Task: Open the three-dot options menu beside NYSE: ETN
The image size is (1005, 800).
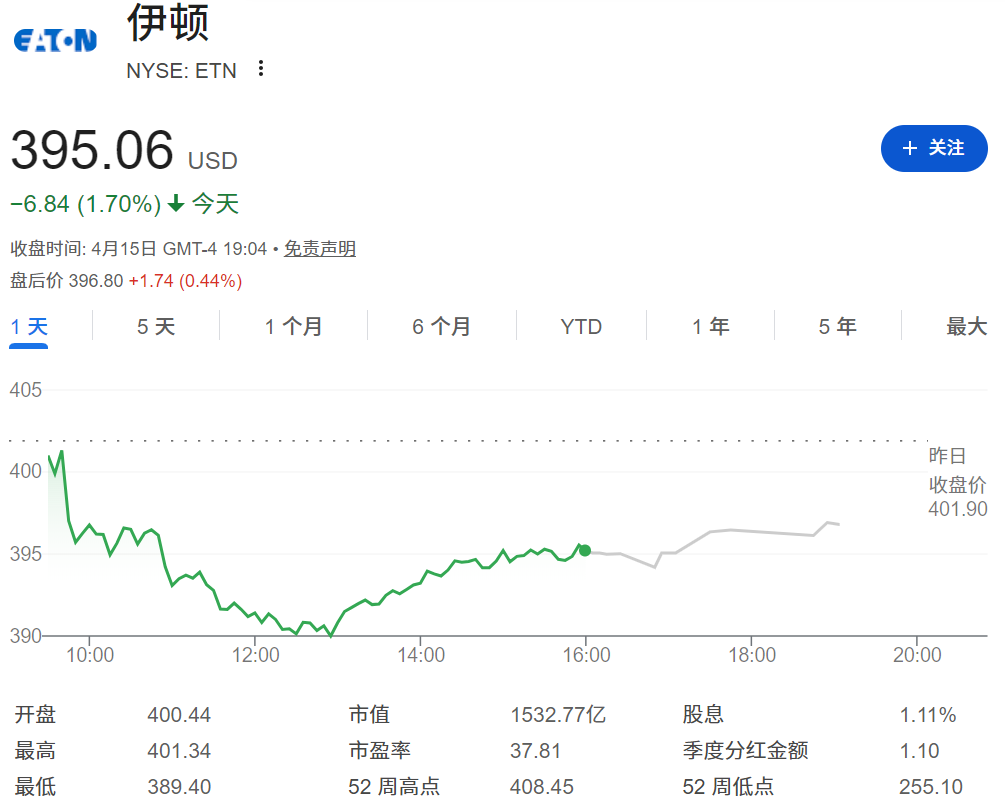Action: coord(260,69)
